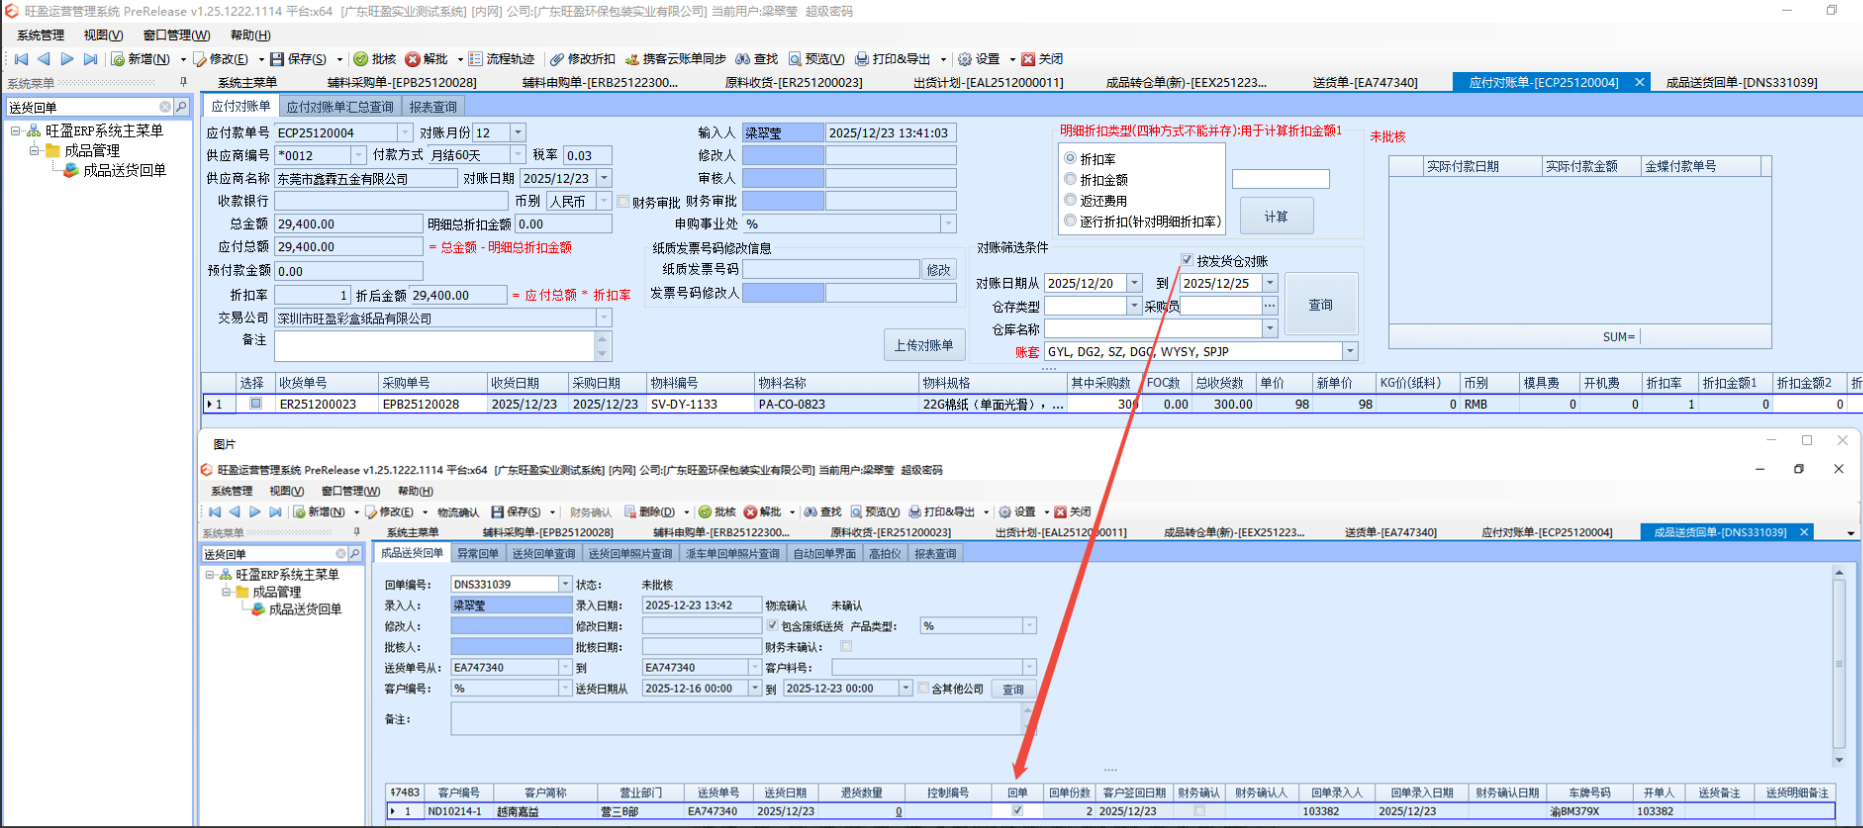
Task: Select the 折扣金额 radio button
Action: (1070, 179)
